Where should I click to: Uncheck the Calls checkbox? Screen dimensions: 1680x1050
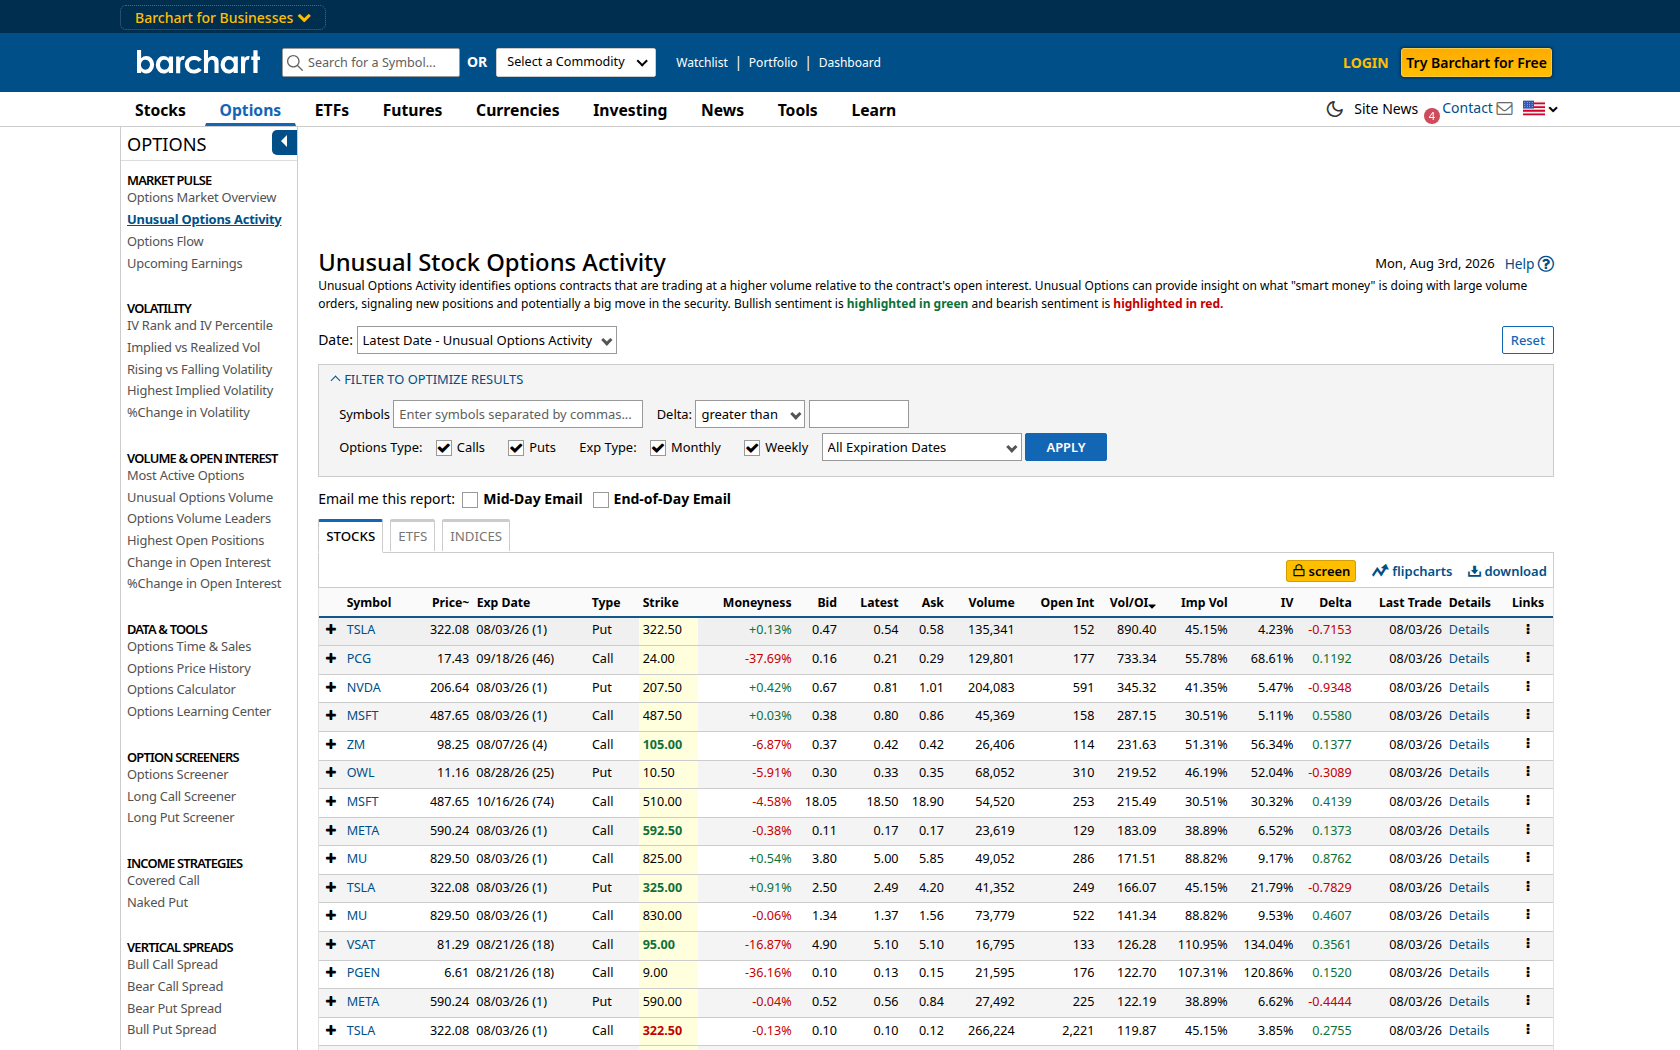[x=444, y=448]
